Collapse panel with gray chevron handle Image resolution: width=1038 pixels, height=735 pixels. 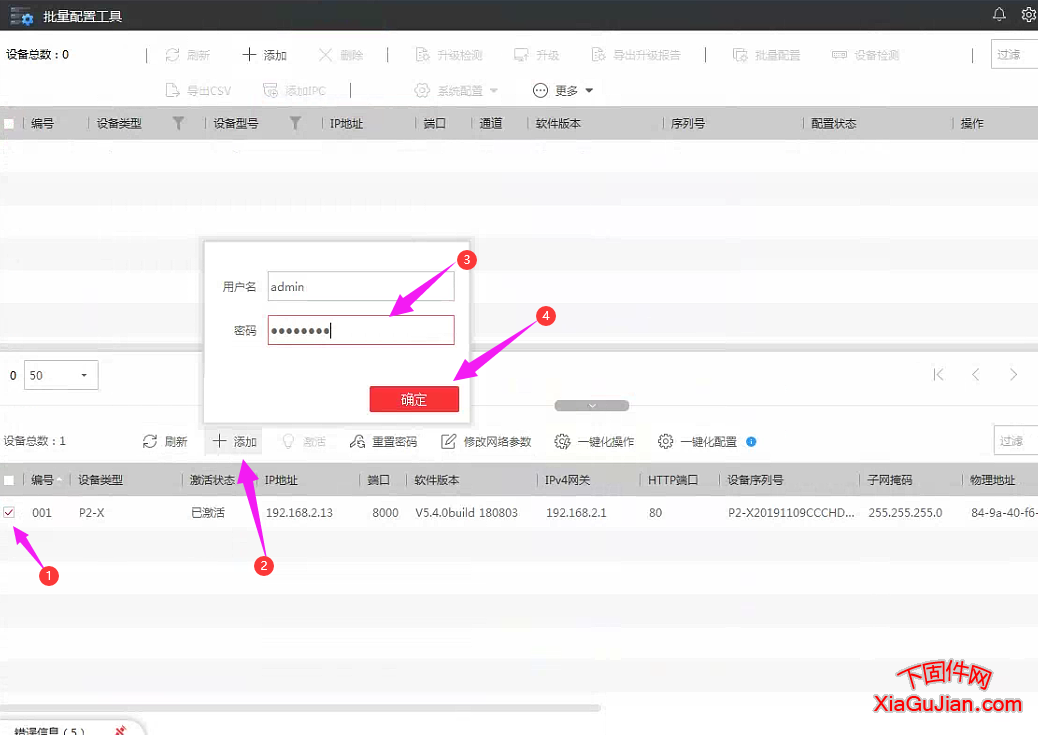pyautogui.click(x=592, y=405)
